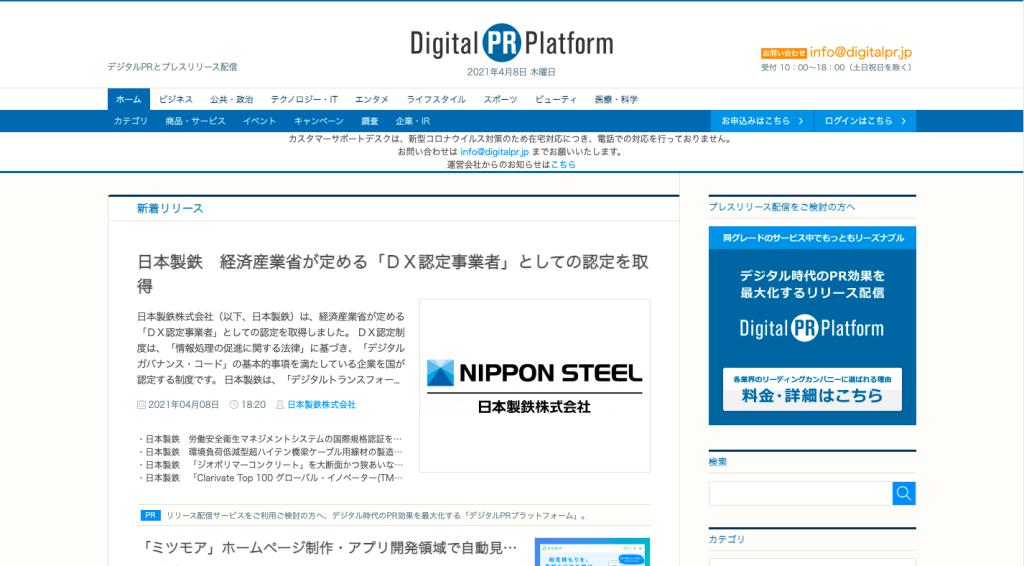The image size is (1024, 566).
Task: Open the キャンペーン menu item
Action: 319,121
